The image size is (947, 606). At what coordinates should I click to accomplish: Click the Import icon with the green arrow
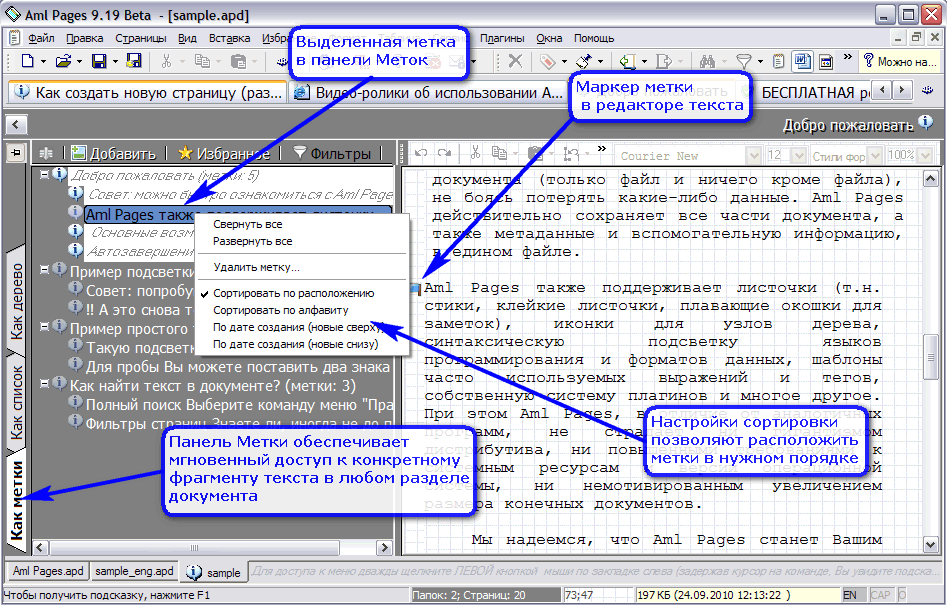coord(628,61)
